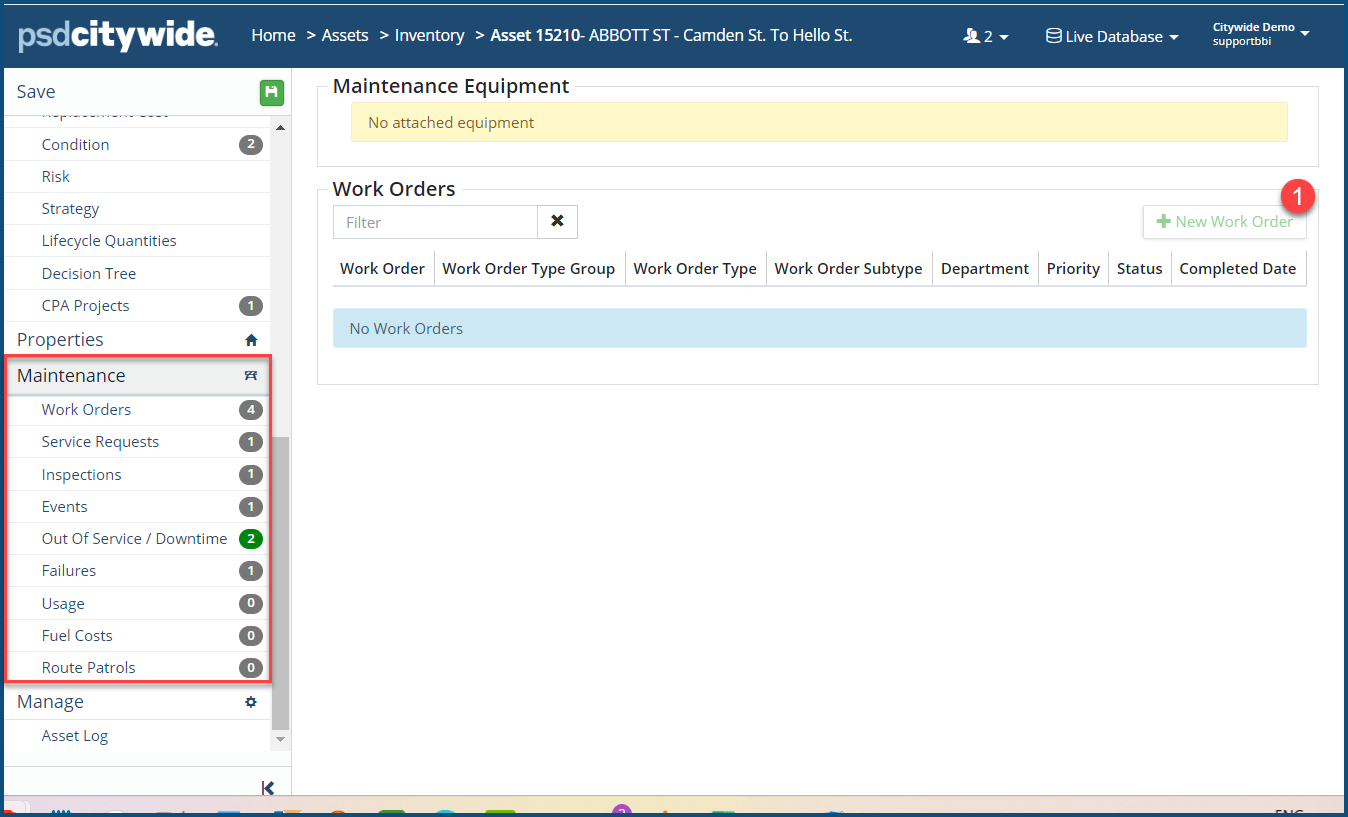1348x817 pixels.
Task: Click into the work orders Filter field
Action: pyautogui.click(x=435, y=222)
